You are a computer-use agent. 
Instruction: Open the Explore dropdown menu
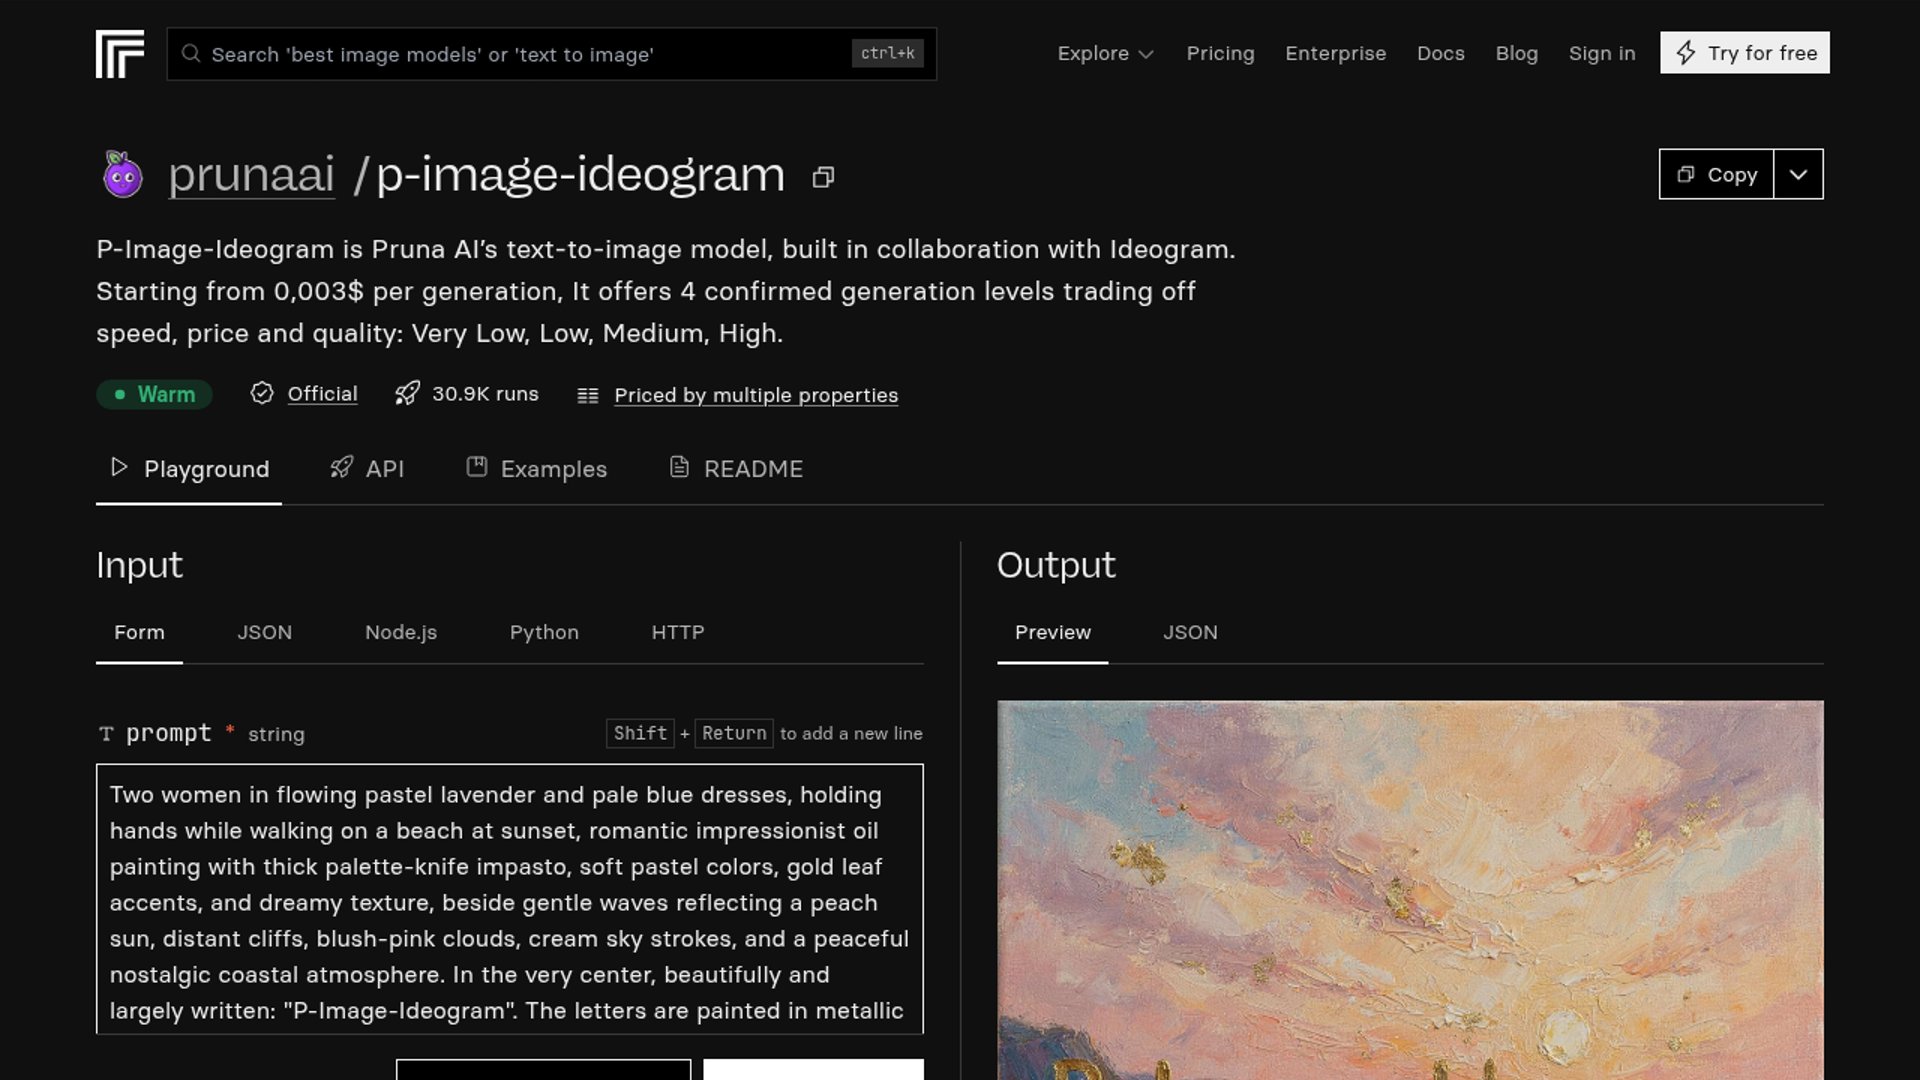pos(1105,53)
